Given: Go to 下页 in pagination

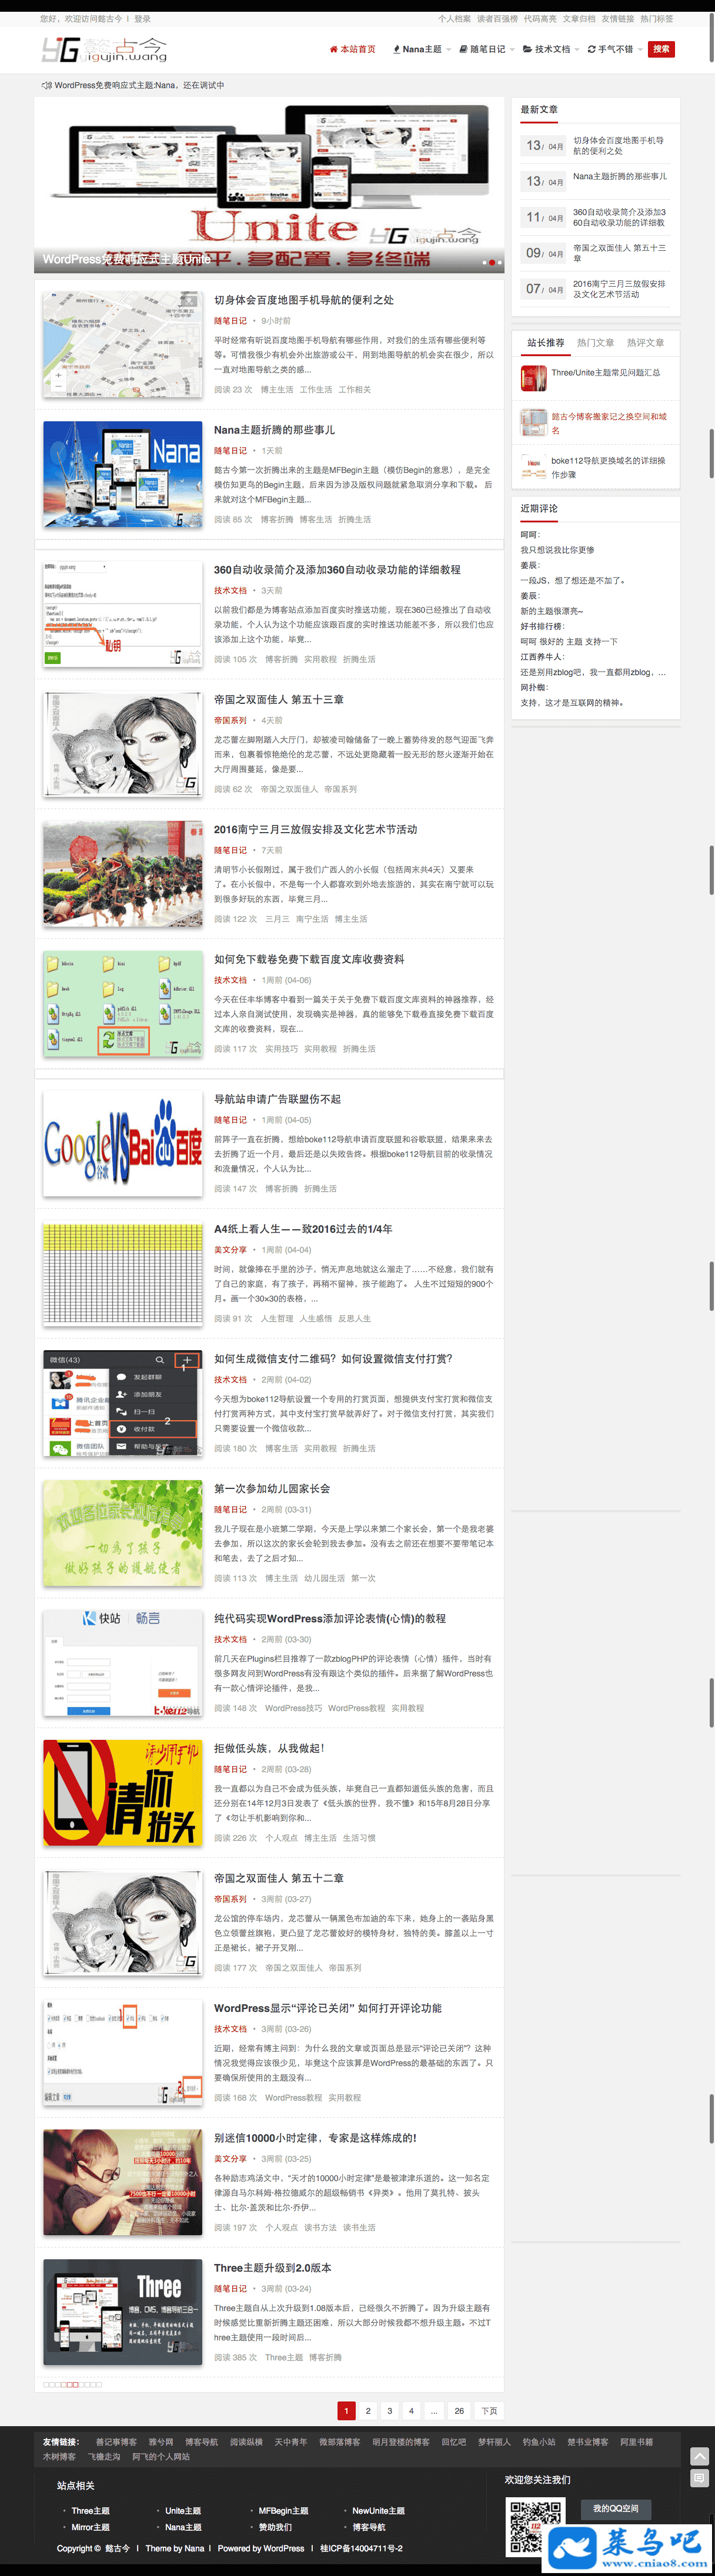Looking at the screenshot, I should click(488, 2411).
